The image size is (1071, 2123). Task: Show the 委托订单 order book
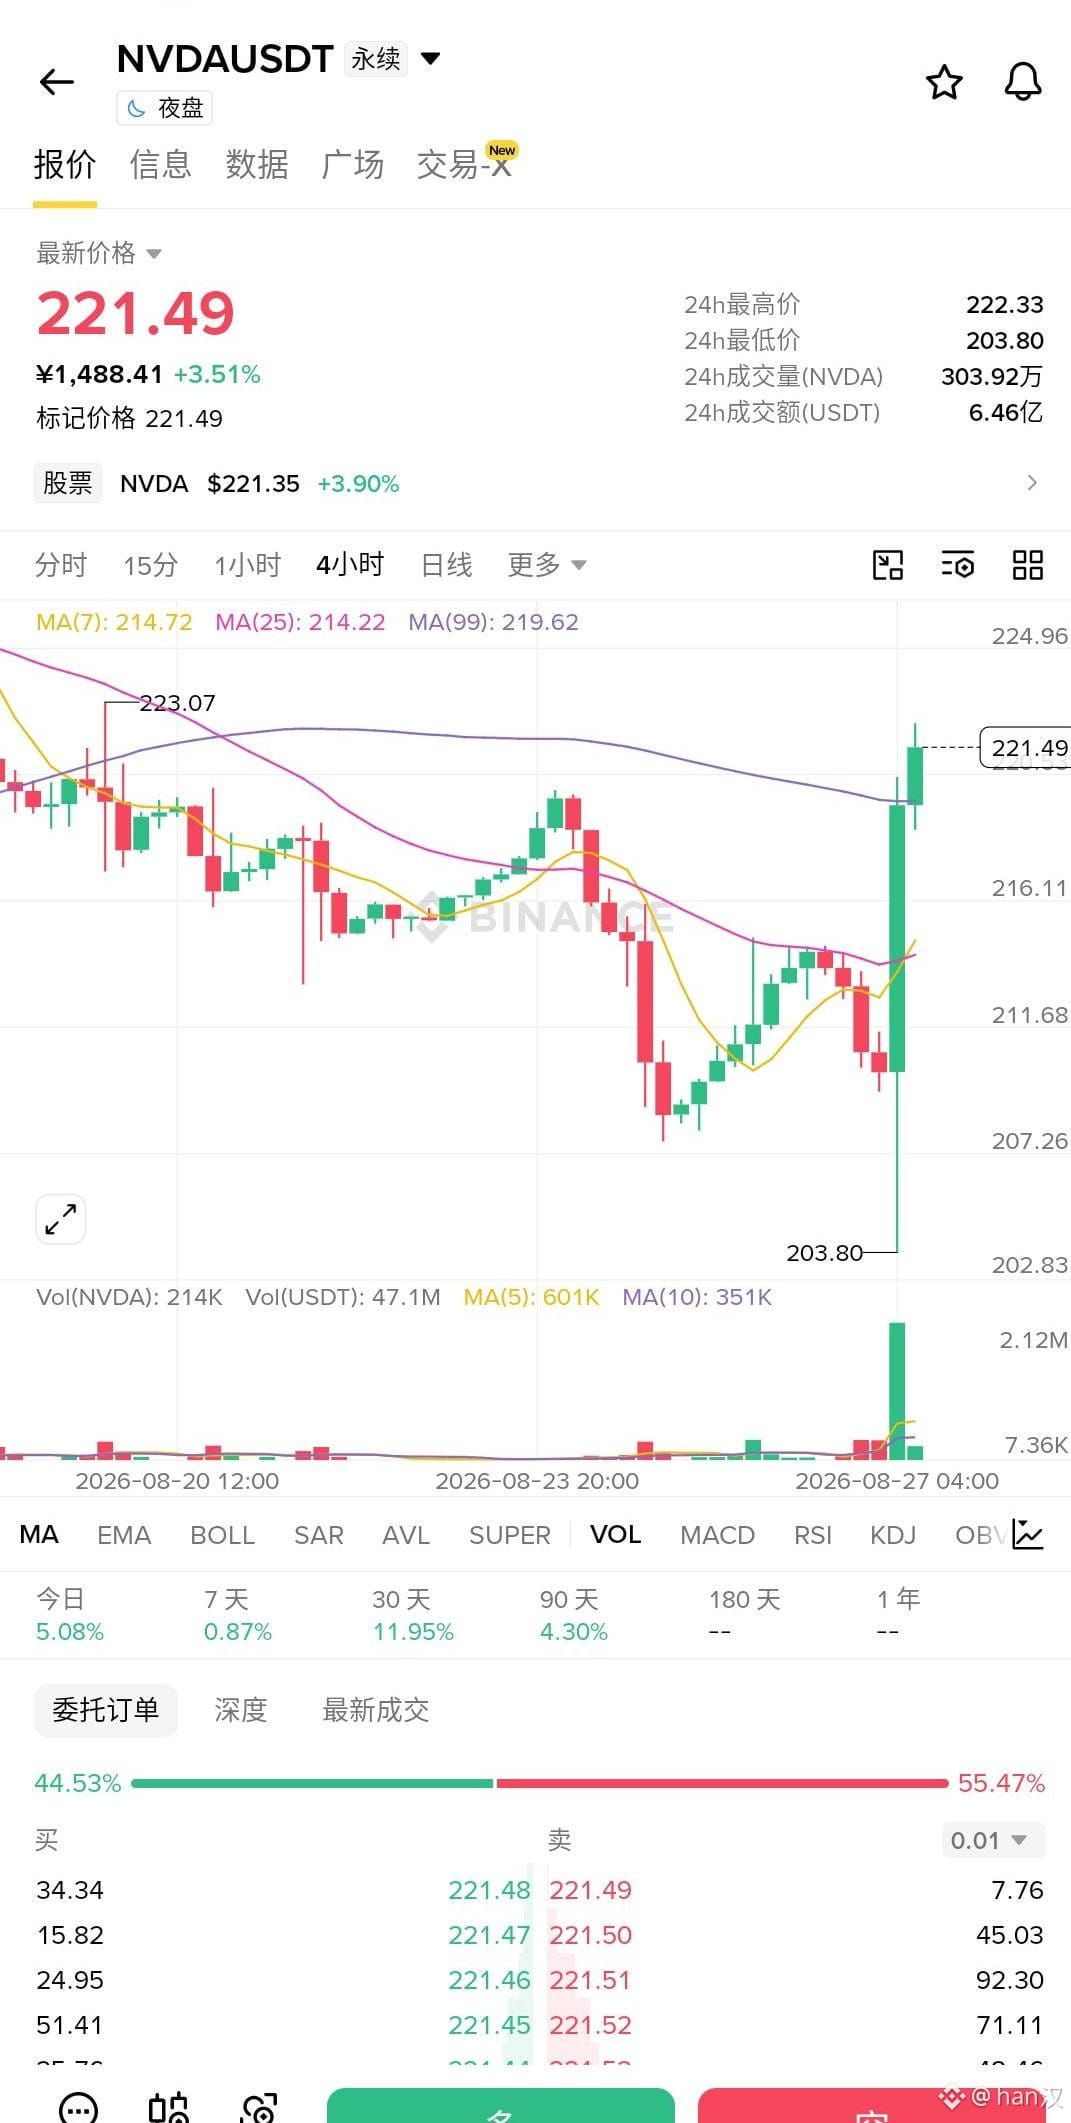[x=106, y=1710]
